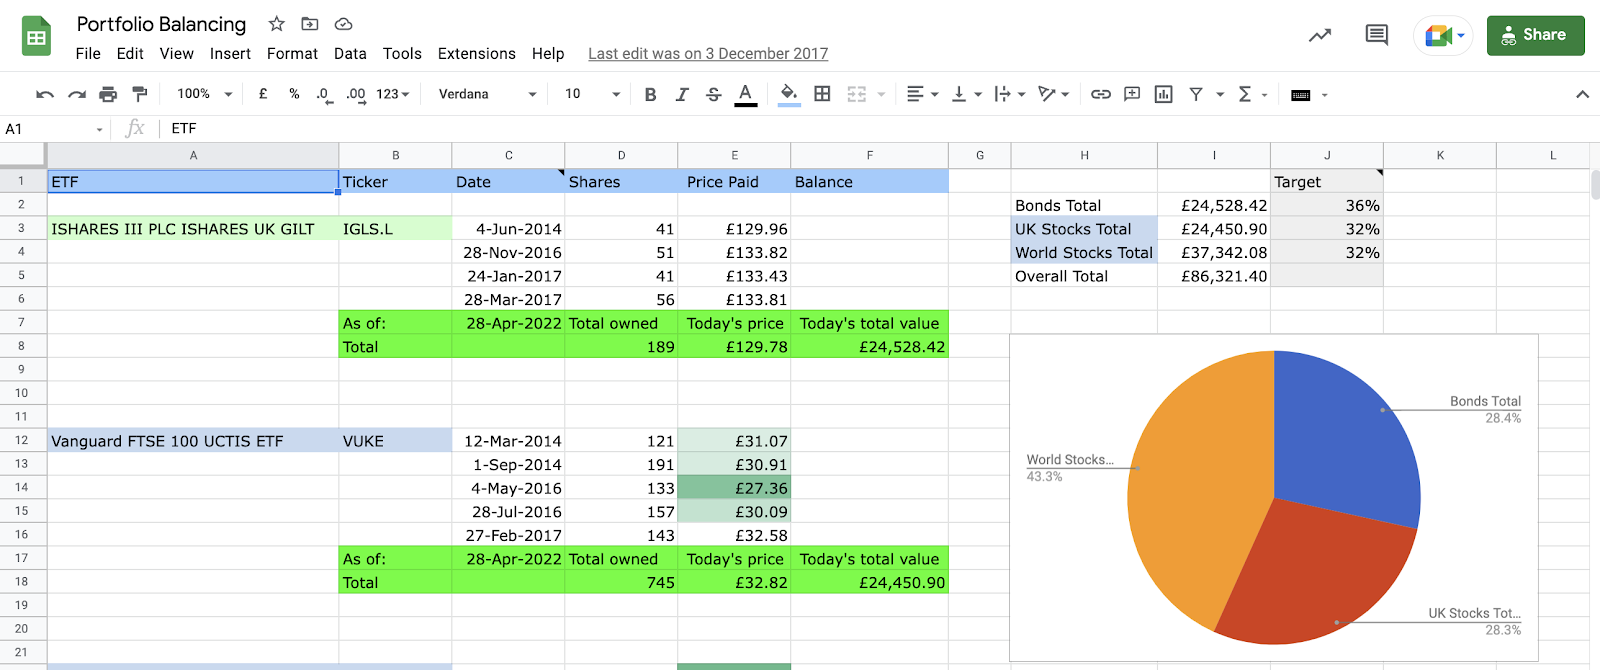Open the Extensions menu

click(x=477, y=54)
